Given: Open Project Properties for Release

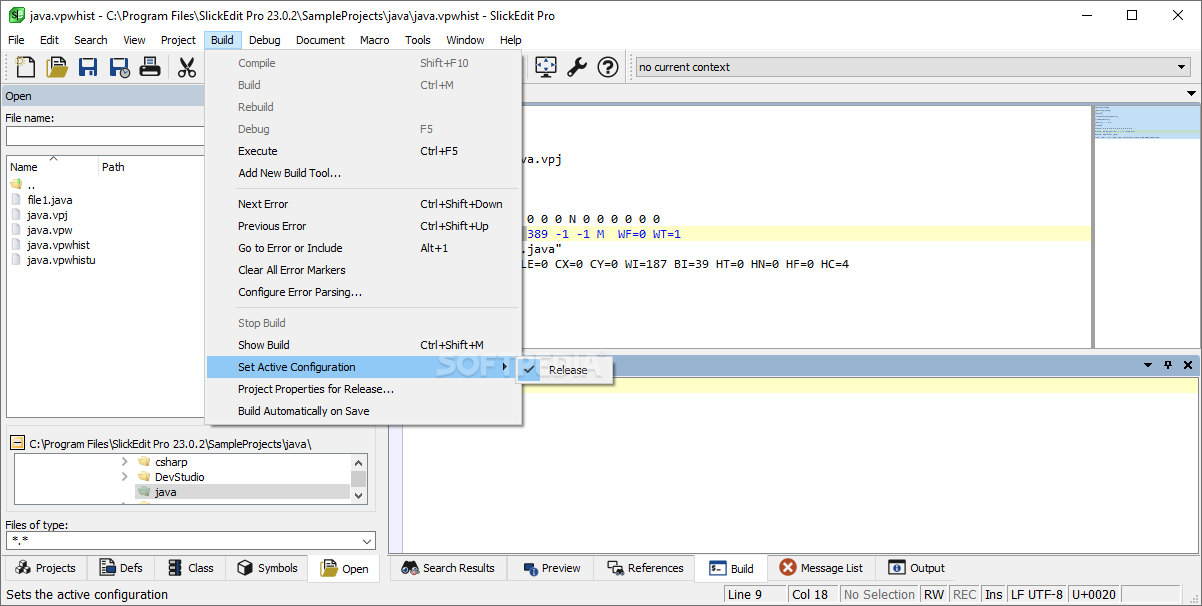Looking at the screenshot, I should pyautogui.click(x=363, y=389).
